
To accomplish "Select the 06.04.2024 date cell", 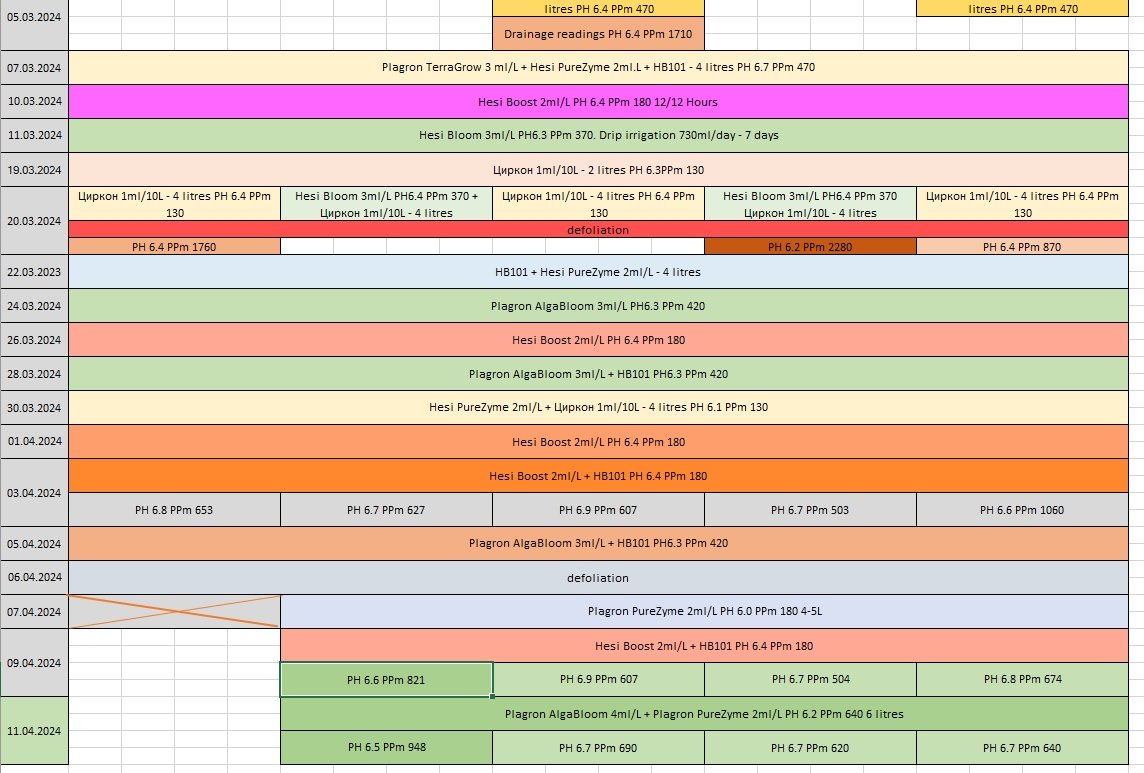I will click(34, 577).
